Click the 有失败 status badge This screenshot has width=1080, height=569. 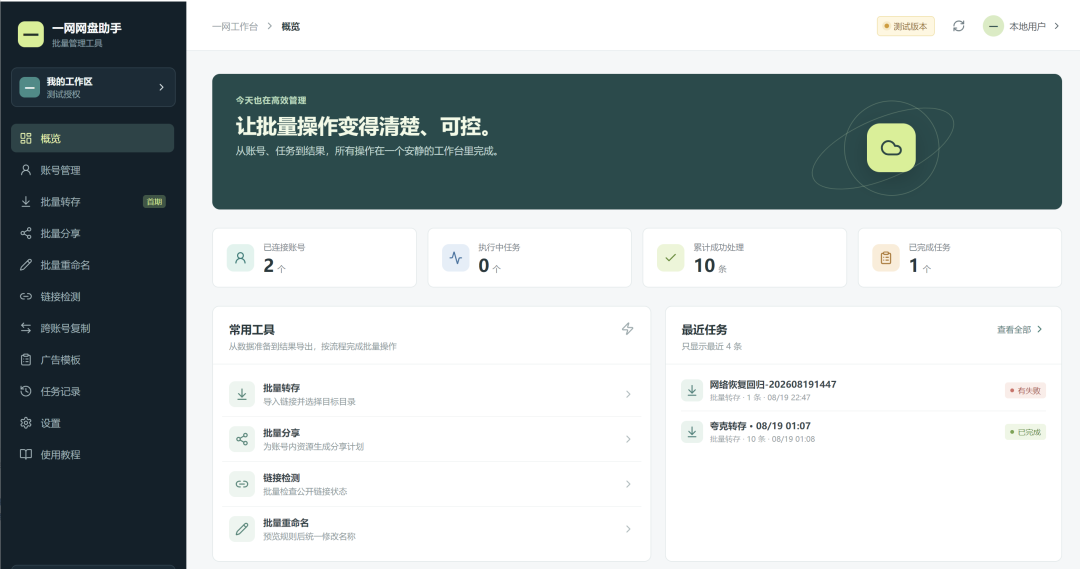point(1026,391)
